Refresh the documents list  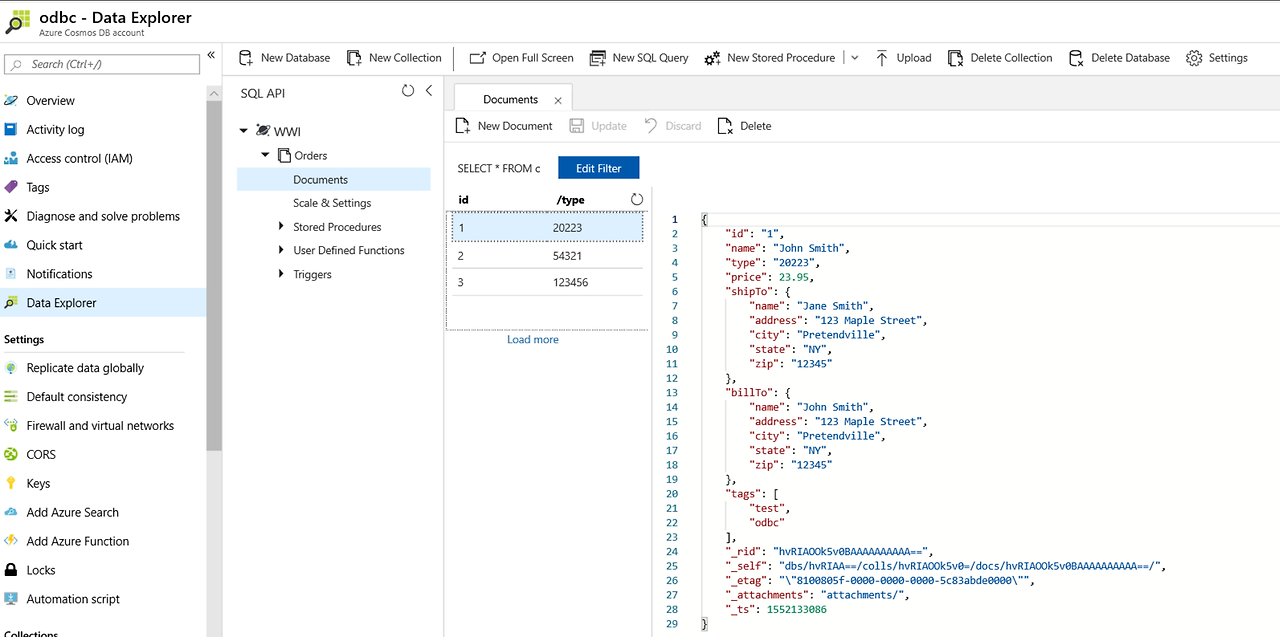point(637,200)
